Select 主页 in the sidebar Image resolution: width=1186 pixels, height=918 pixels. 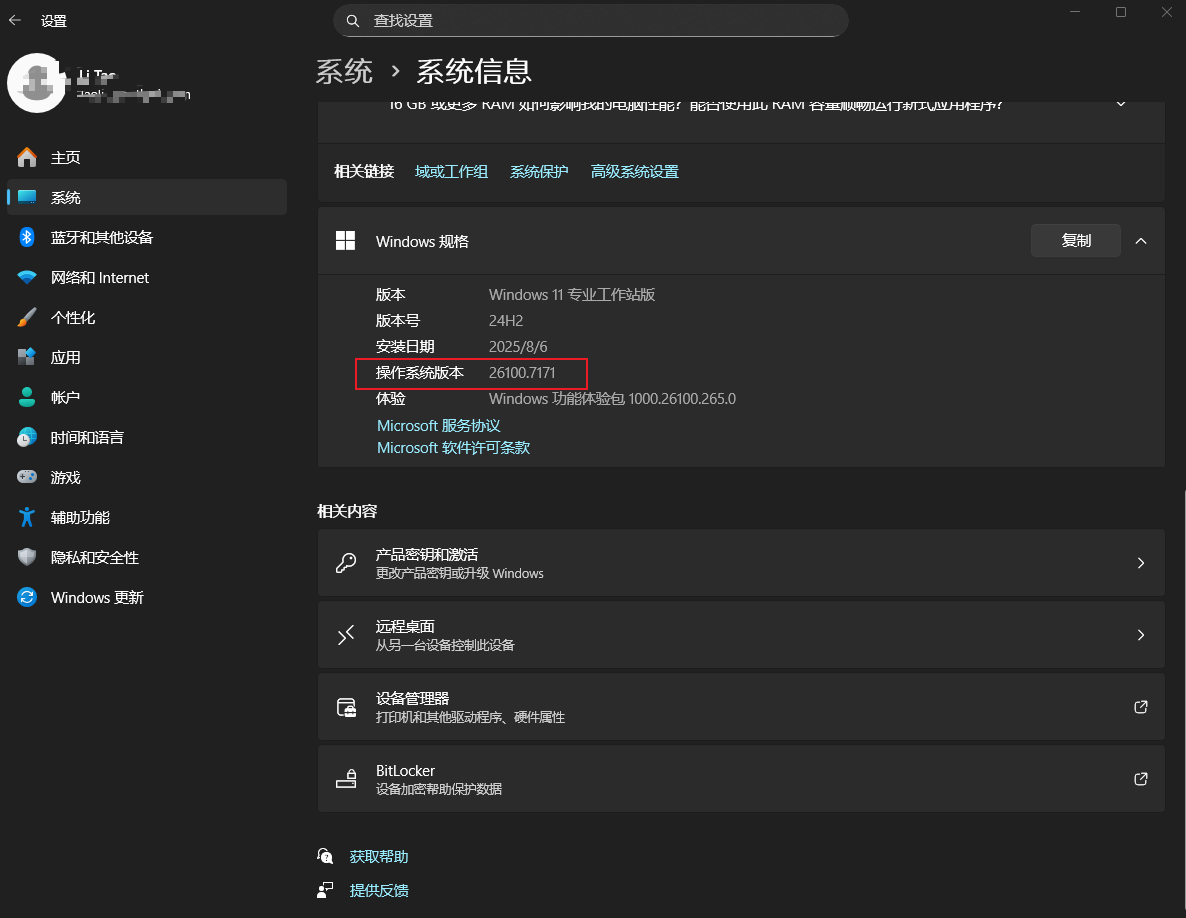point(26,157)
